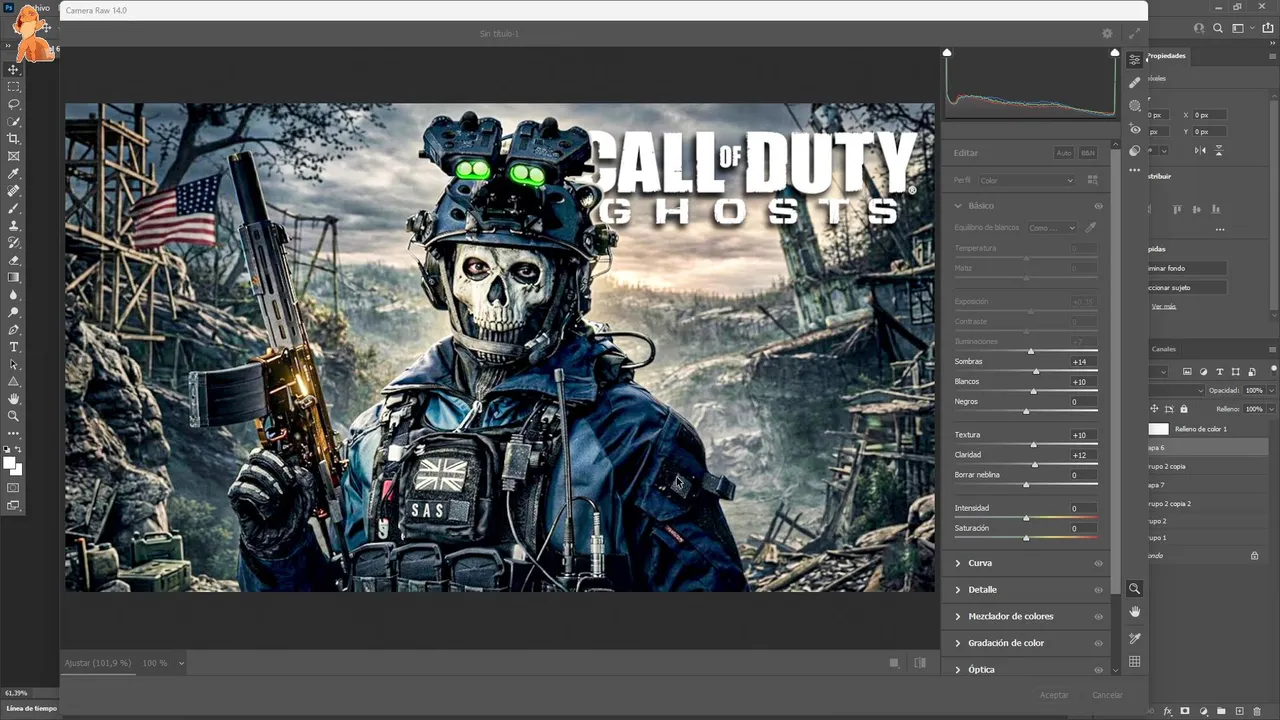Screen dimensions: 1280x720
Task: Expand the Gradación de color section
Action: click(x=958, y=643)
